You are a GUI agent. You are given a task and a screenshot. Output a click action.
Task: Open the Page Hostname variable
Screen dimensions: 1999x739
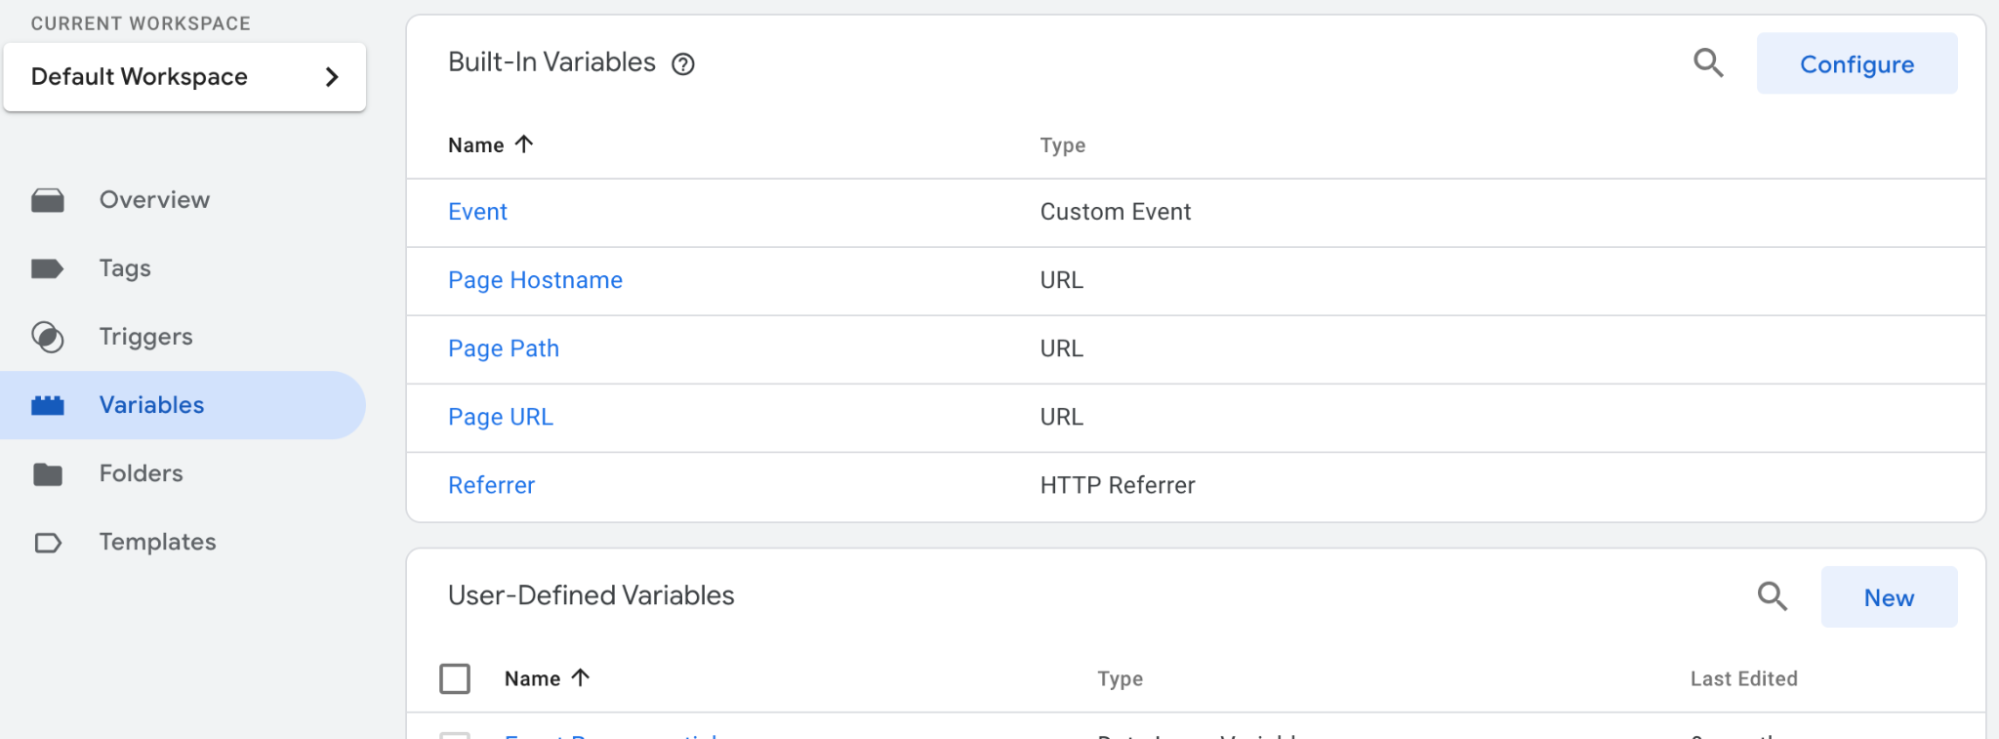(535, 281)
